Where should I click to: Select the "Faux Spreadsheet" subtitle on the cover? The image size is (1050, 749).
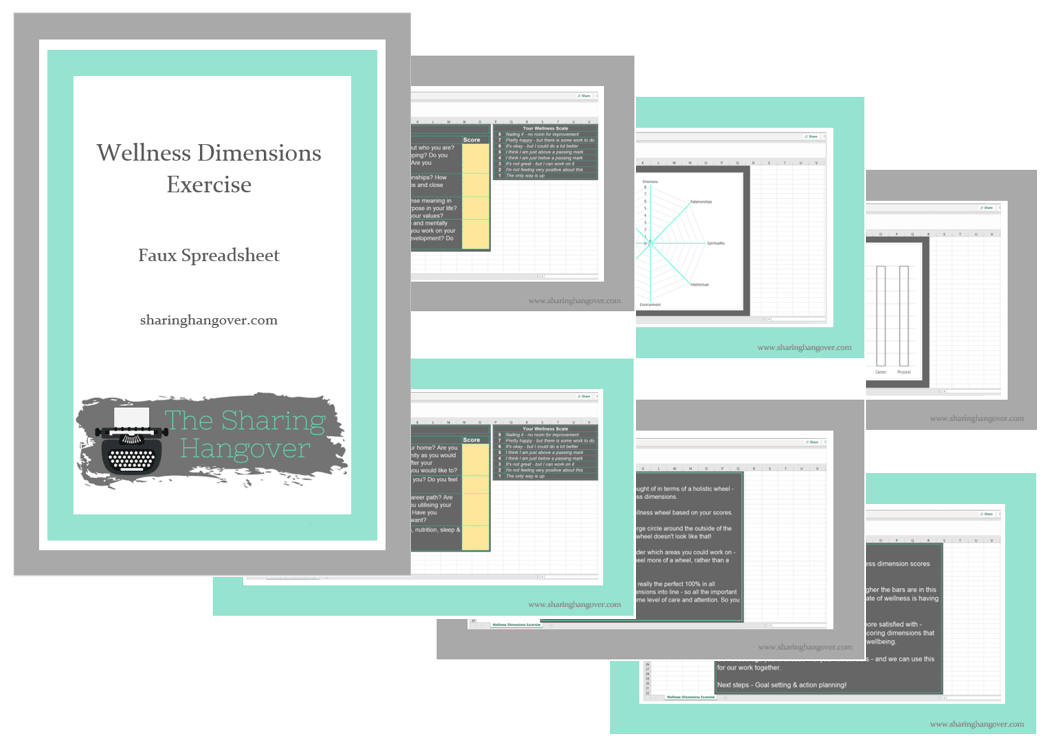(x=209, y=255)
